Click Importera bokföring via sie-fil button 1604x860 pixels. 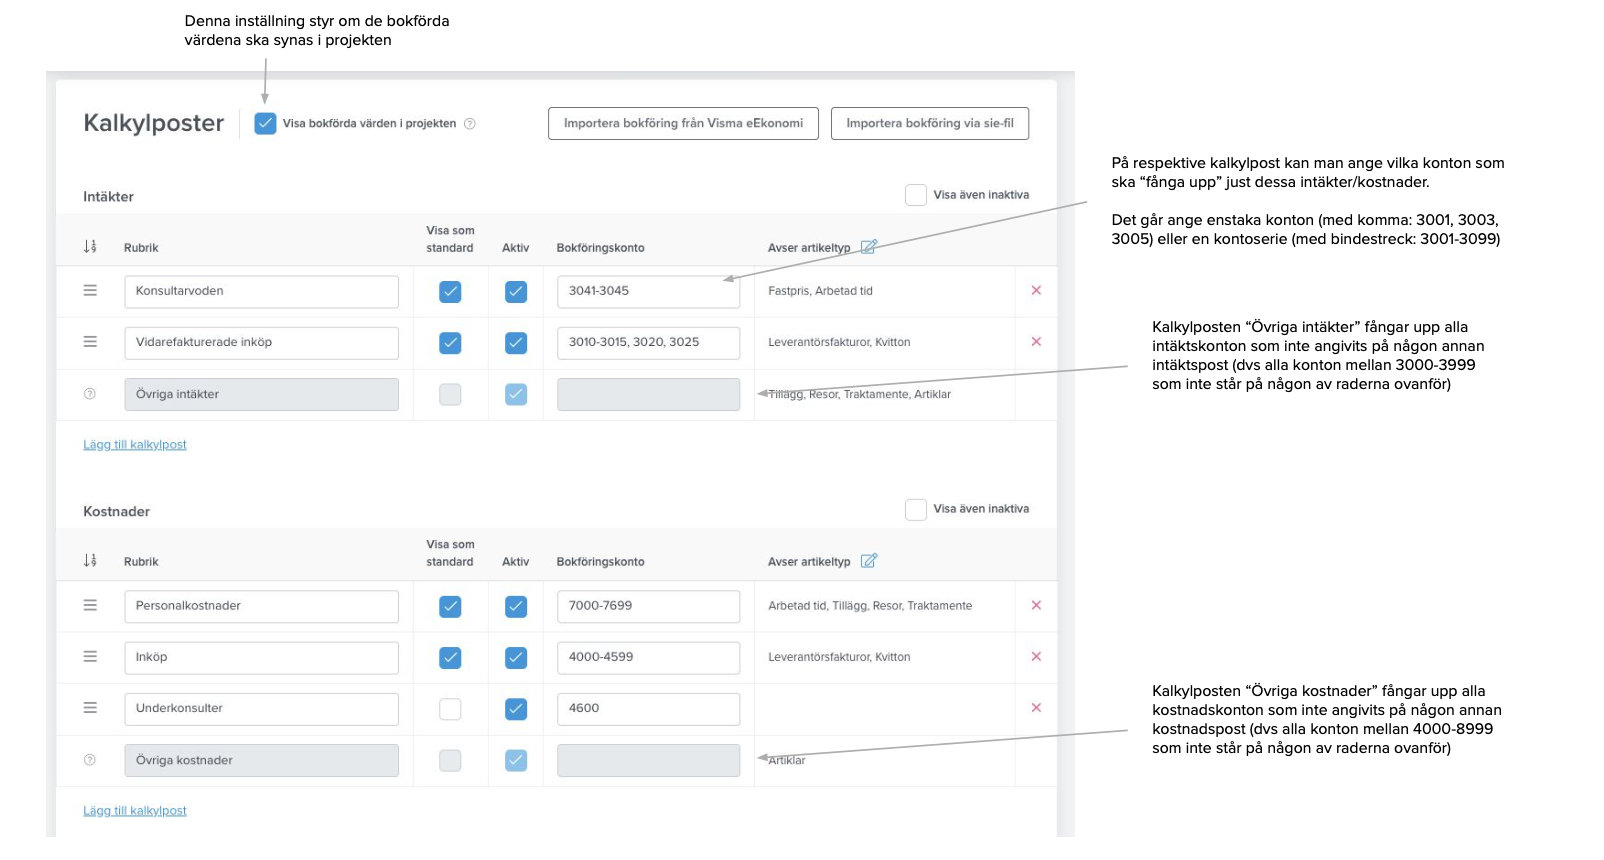point(930,124)
